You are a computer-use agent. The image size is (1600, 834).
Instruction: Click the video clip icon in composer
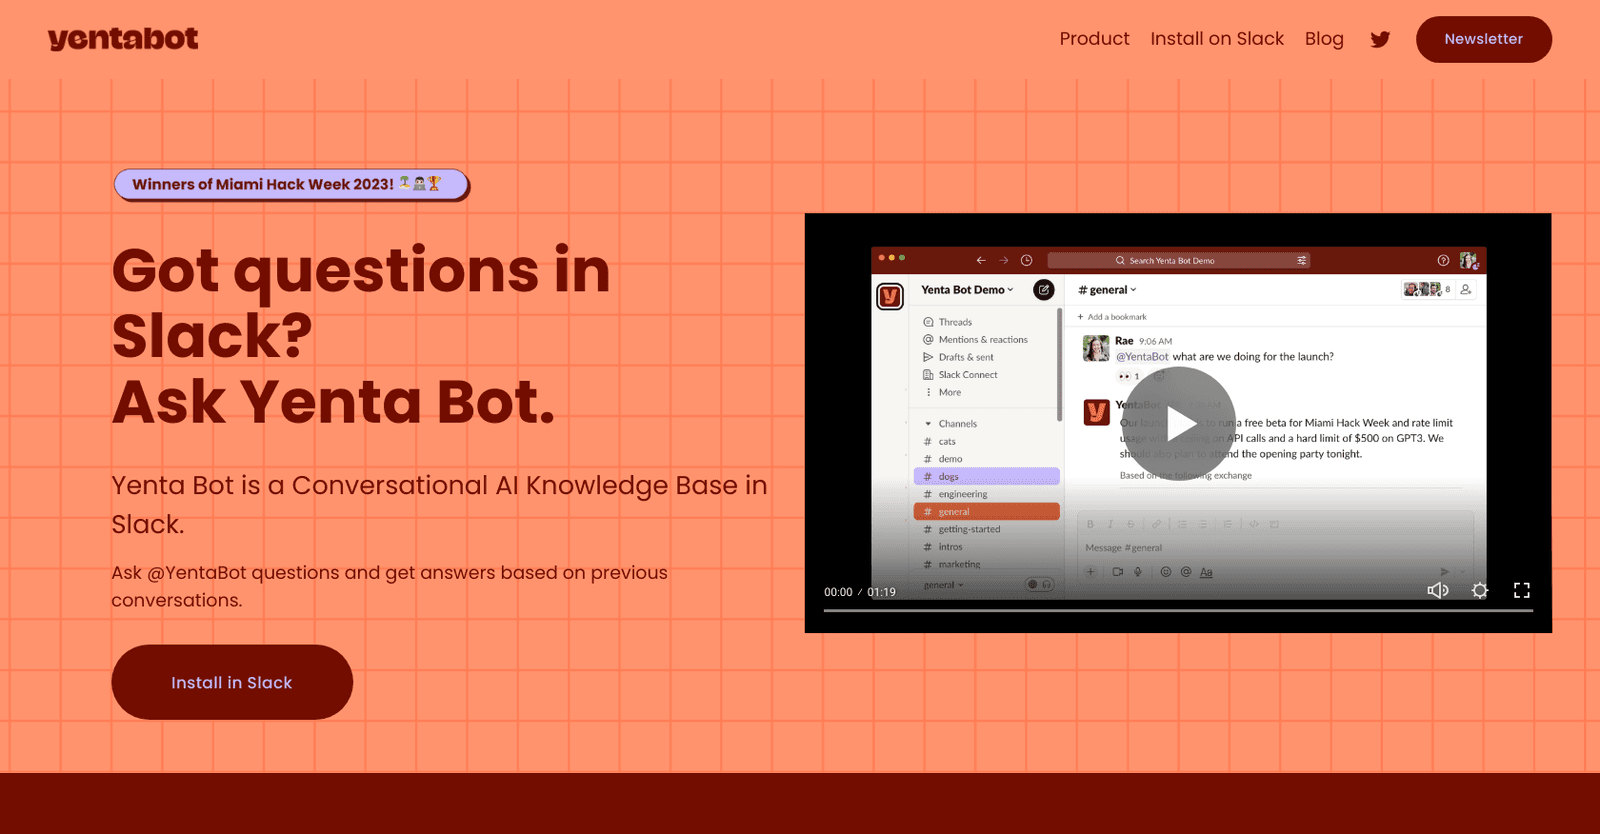coord(1118,572)
